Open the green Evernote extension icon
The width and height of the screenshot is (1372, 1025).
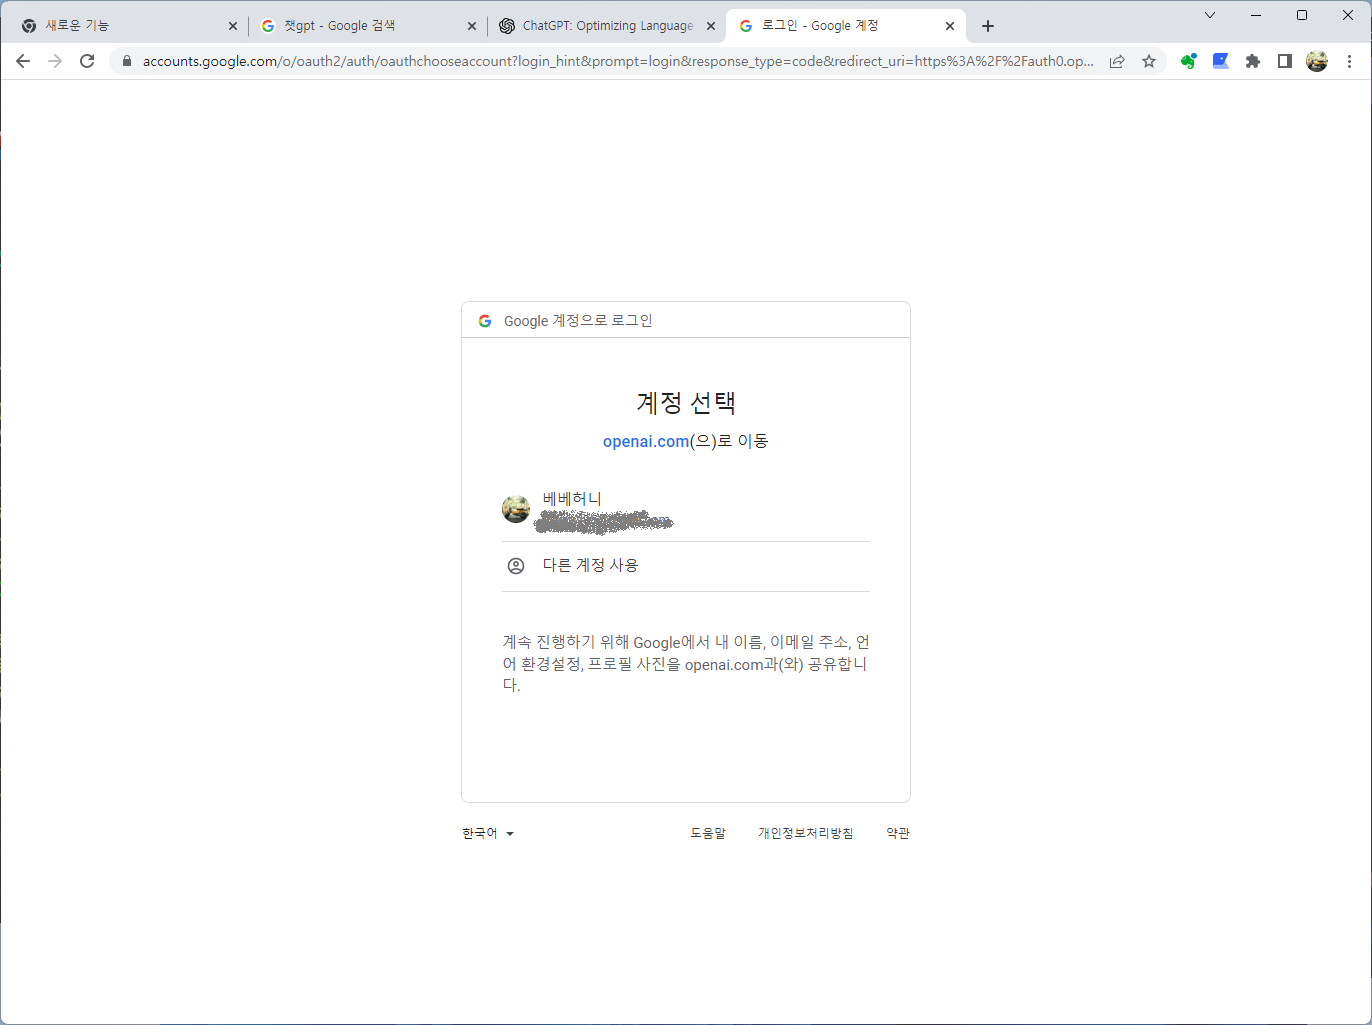click(1189, 61)
